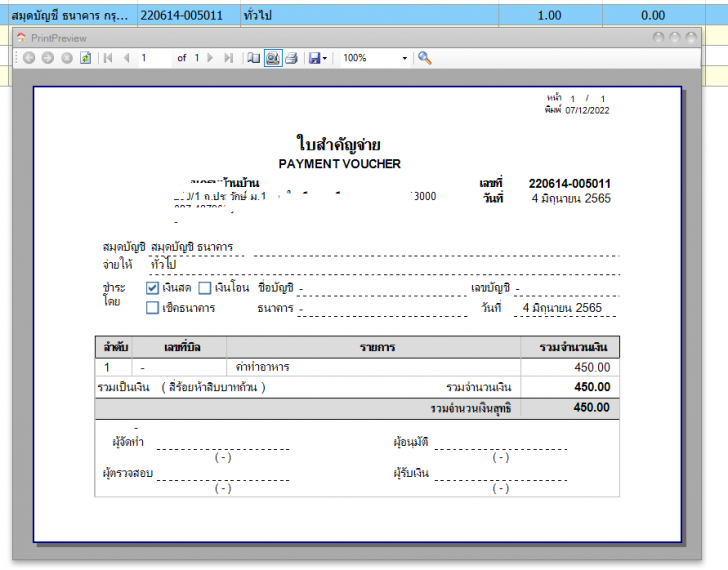Click the ผู้รับเงิน signature label
The image size is (728, 570).
tap(411, 473)
